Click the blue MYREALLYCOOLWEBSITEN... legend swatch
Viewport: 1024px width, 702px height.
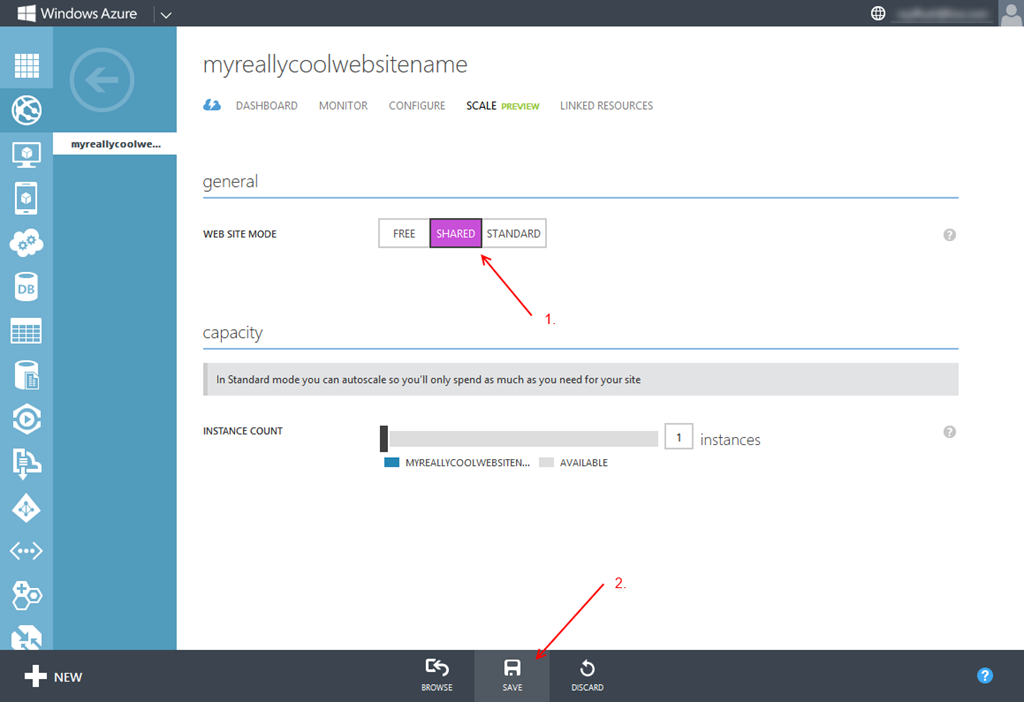pyautogui.click(x=392, y=462)
